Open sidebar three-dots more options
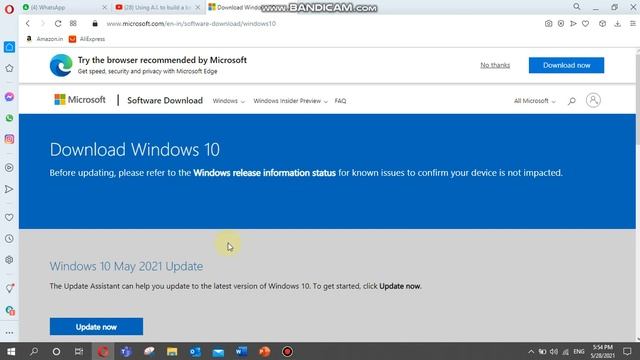640x360 pixels. 9,333
